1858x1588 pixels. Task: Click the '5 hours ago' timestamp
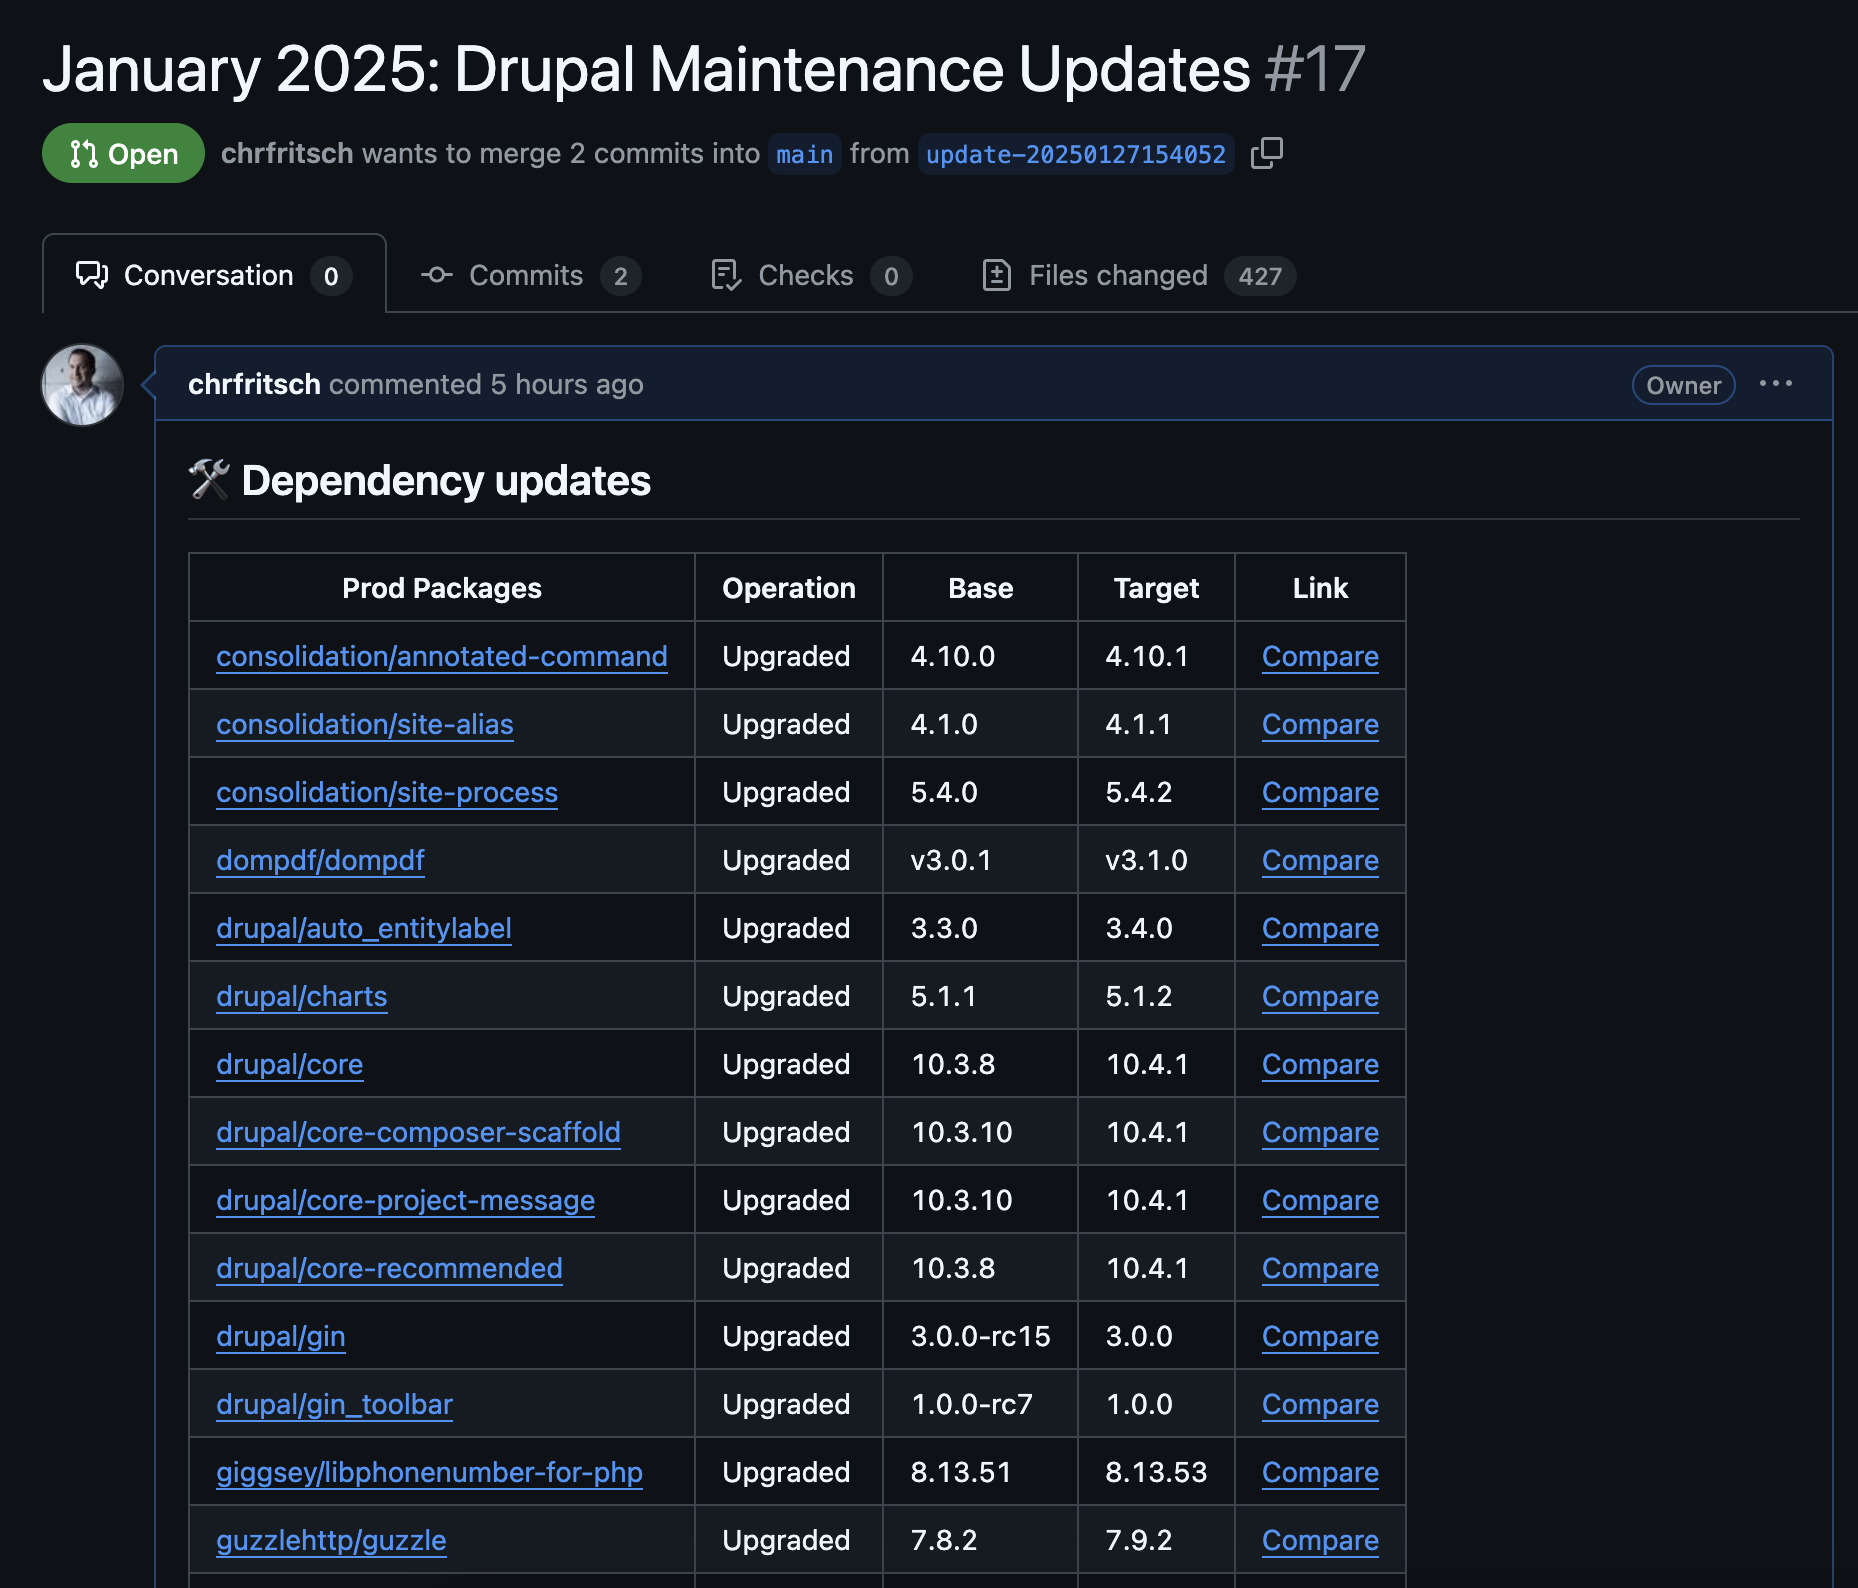coord(567,384)
